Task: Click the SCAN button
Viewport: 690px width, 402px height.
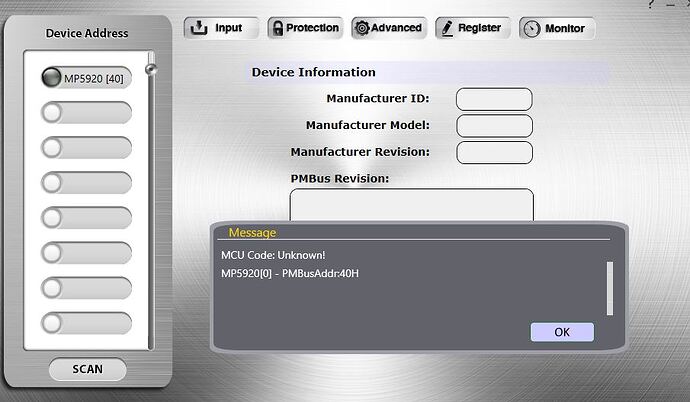Action: pyautogui.click(x=88, y=369)
